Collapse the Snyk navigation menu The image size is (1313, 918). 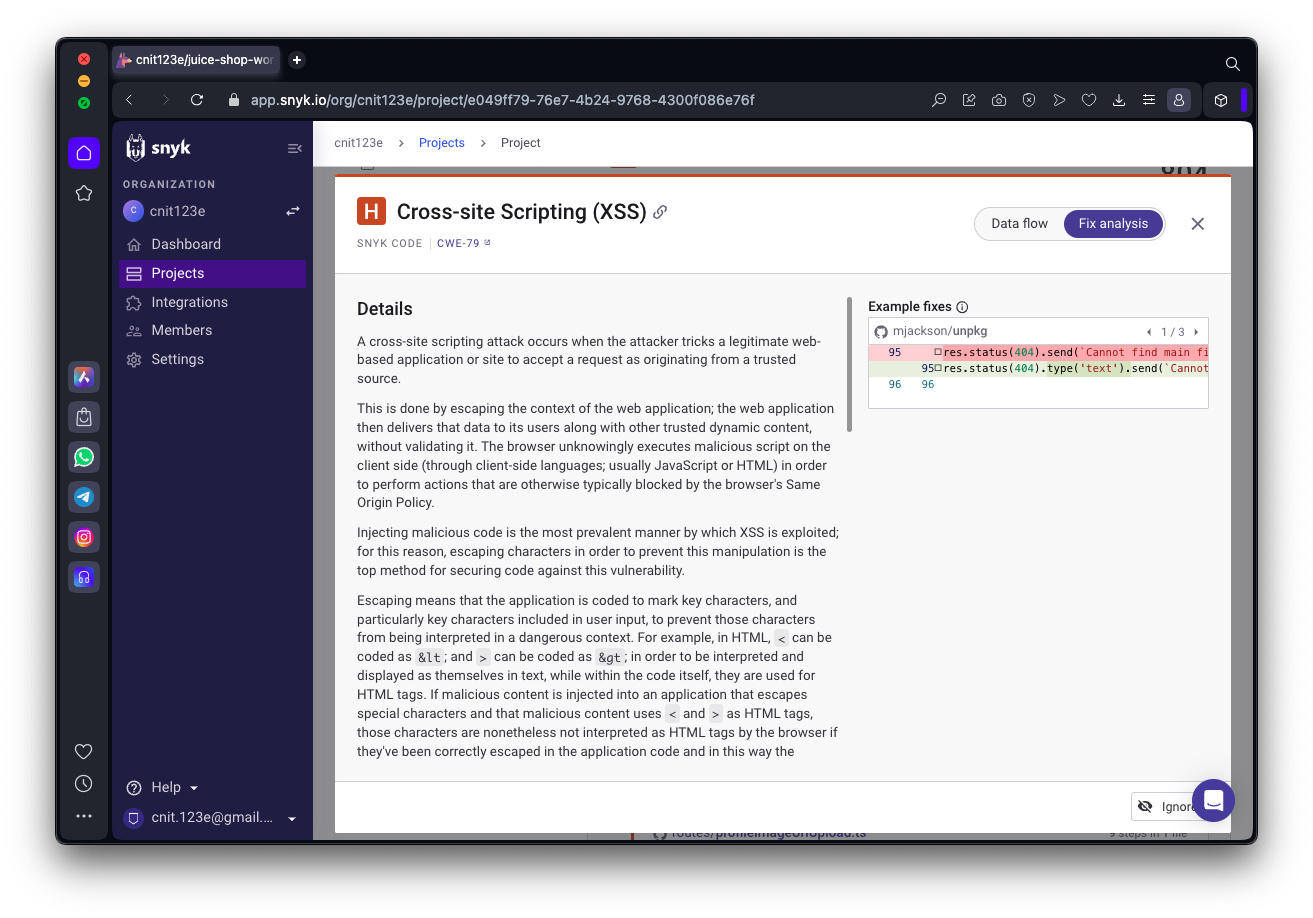click(x=294, y=148)
